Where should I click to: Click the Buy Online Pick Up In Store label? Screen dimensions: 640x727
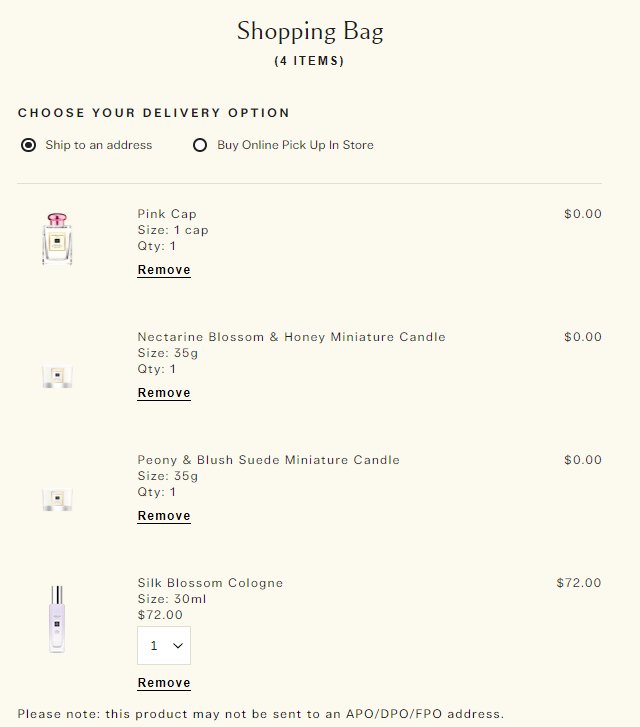[295, 145]
